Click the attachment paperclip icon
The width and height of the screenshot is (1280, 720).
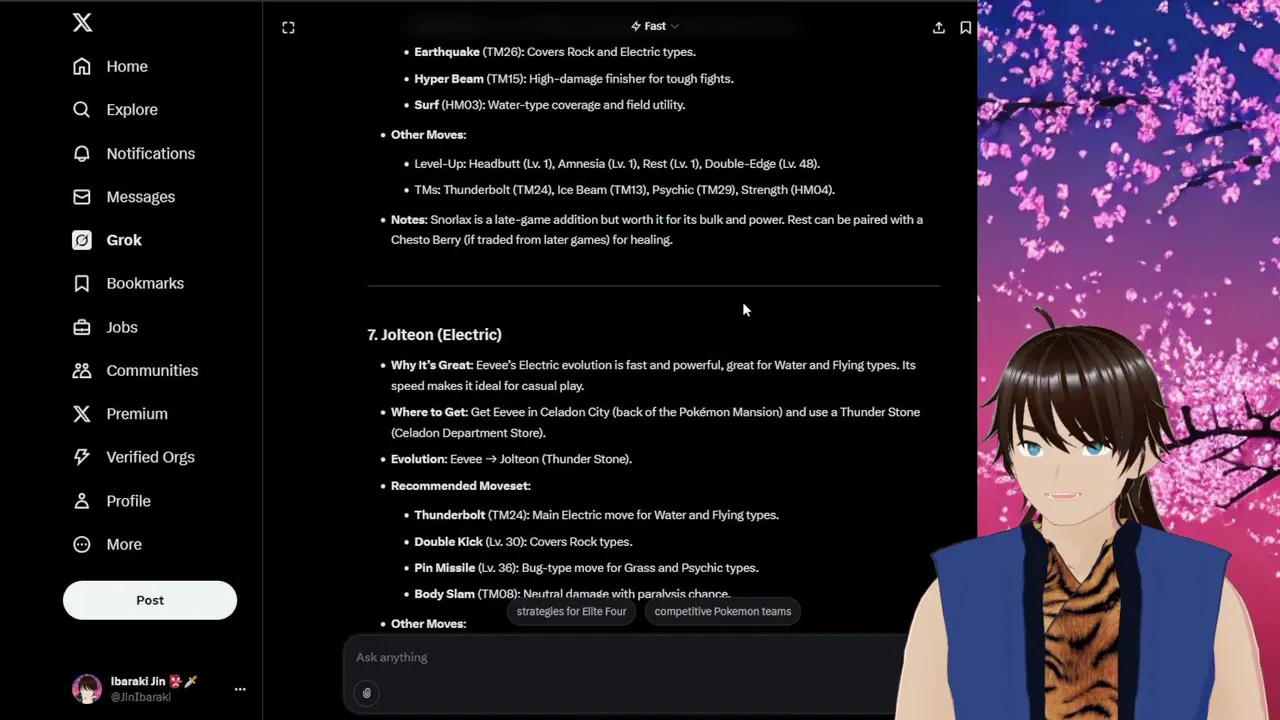coord(366,693)
